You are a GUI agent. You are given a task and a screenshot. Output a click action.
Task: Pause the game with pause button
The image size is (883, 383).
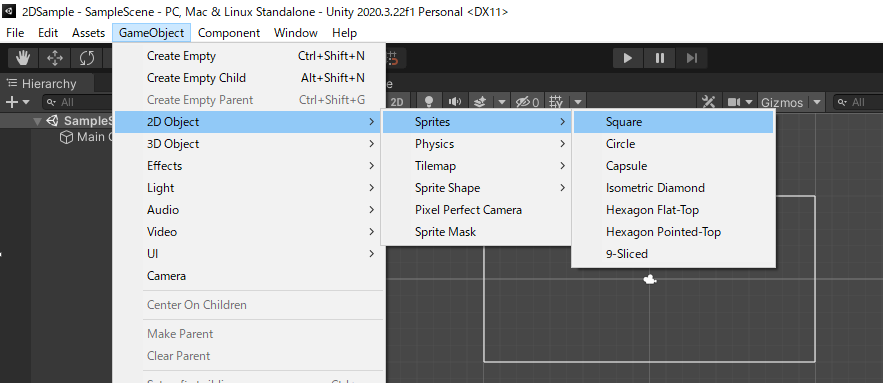coord(659,58)
